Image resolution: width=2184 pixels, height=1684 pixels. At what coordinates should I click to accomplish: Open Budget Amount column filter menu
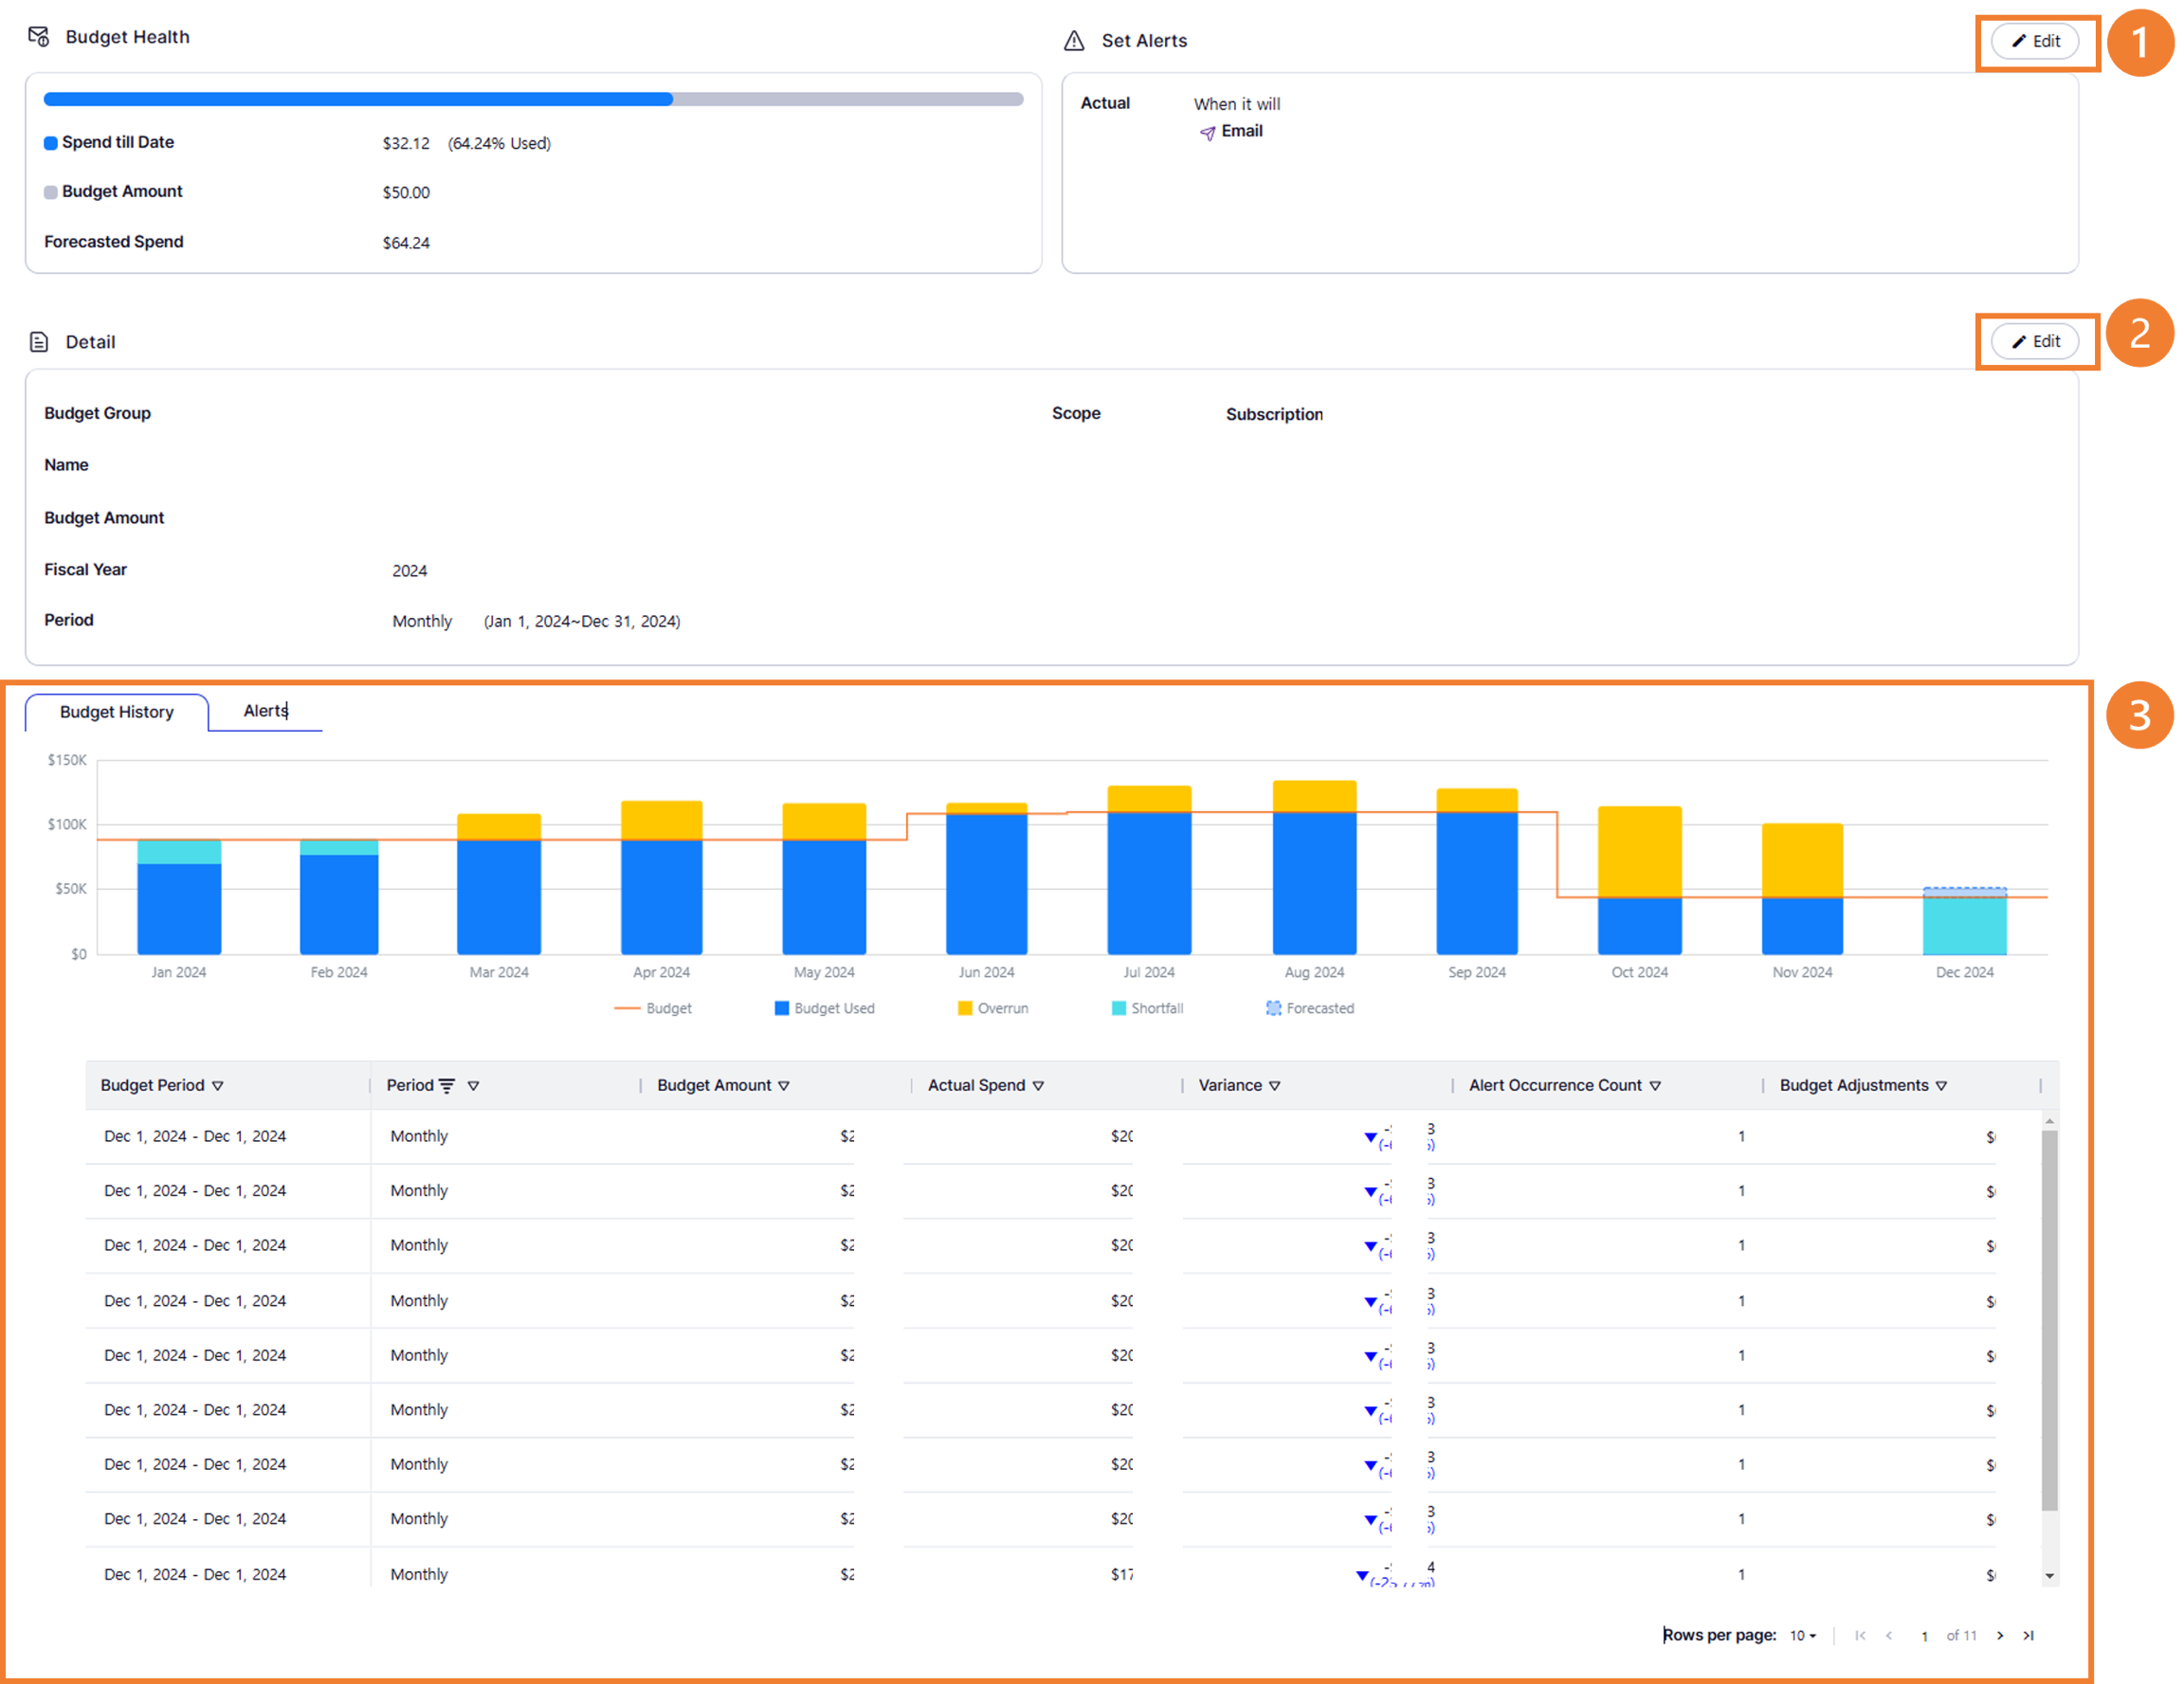click(x=784, y=1085)
